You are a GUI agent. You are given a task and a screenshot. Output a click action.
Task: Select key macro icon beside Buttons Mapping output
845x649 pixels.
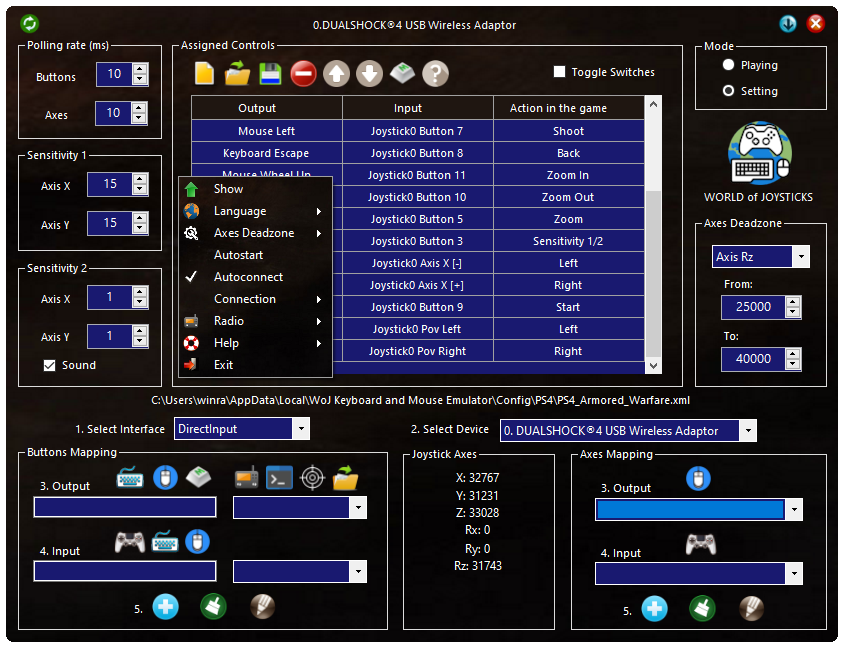(198, 478)
